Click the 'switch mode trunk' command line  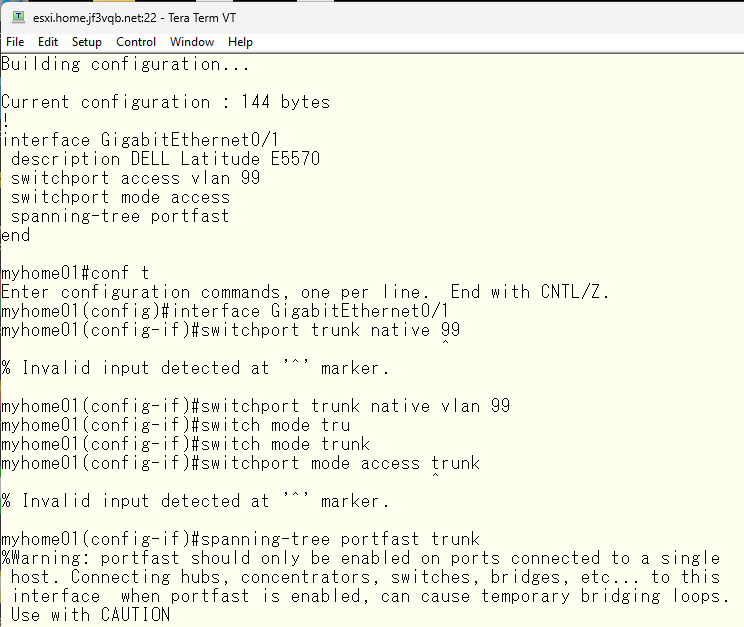click(186, 444)
